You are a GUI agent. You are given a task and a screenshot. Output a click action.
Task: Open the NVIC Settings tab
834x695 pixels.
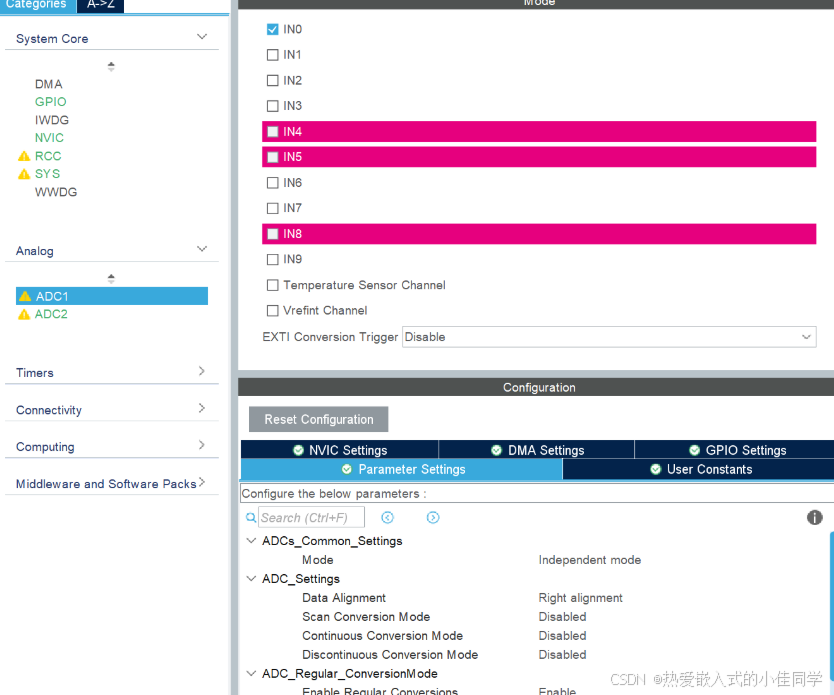click(x=339, y=450)
